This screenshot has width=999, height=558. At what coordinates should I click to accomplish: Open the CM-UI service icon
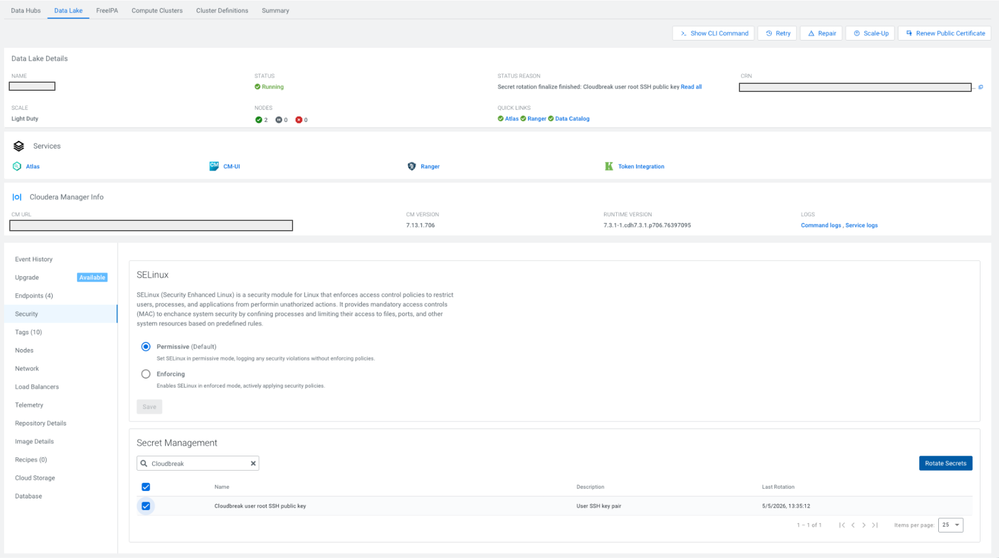pos(214,166)
